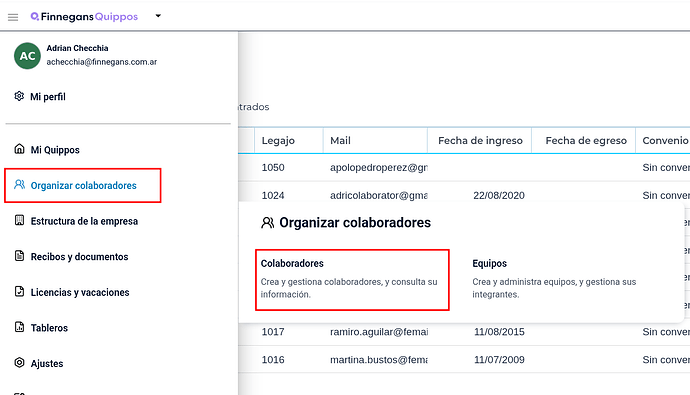Select legajo 1050 cell
The image size is (690, 395).
pyautogui.click(x=273, y=168)
